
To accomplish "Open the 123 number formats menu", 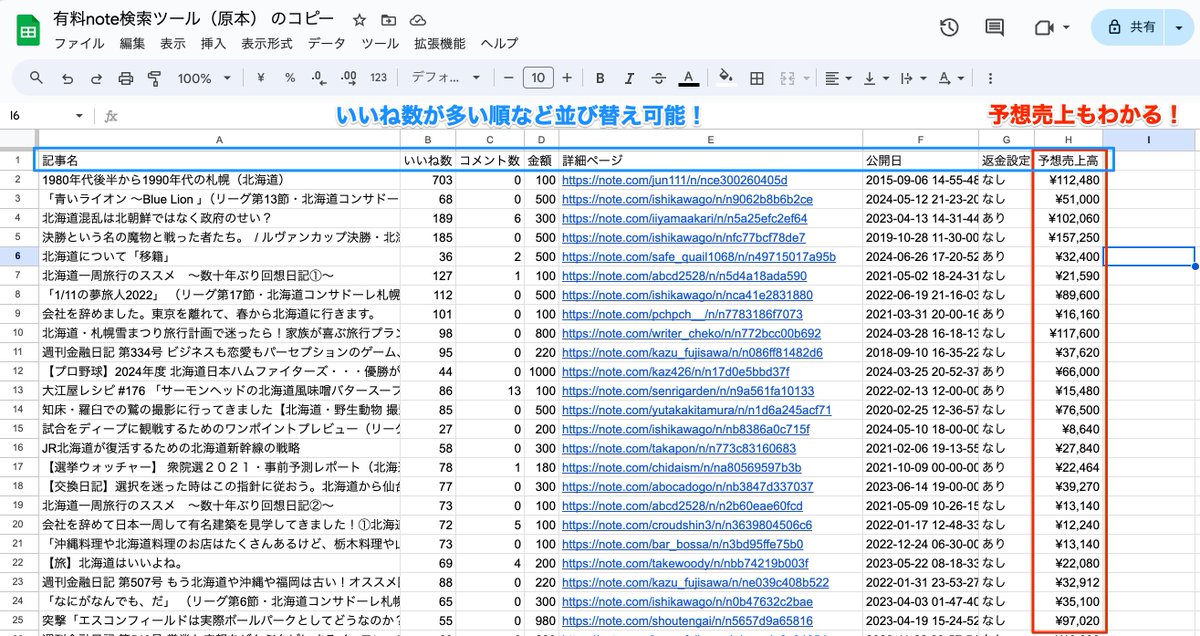I will tap(378, 78).
